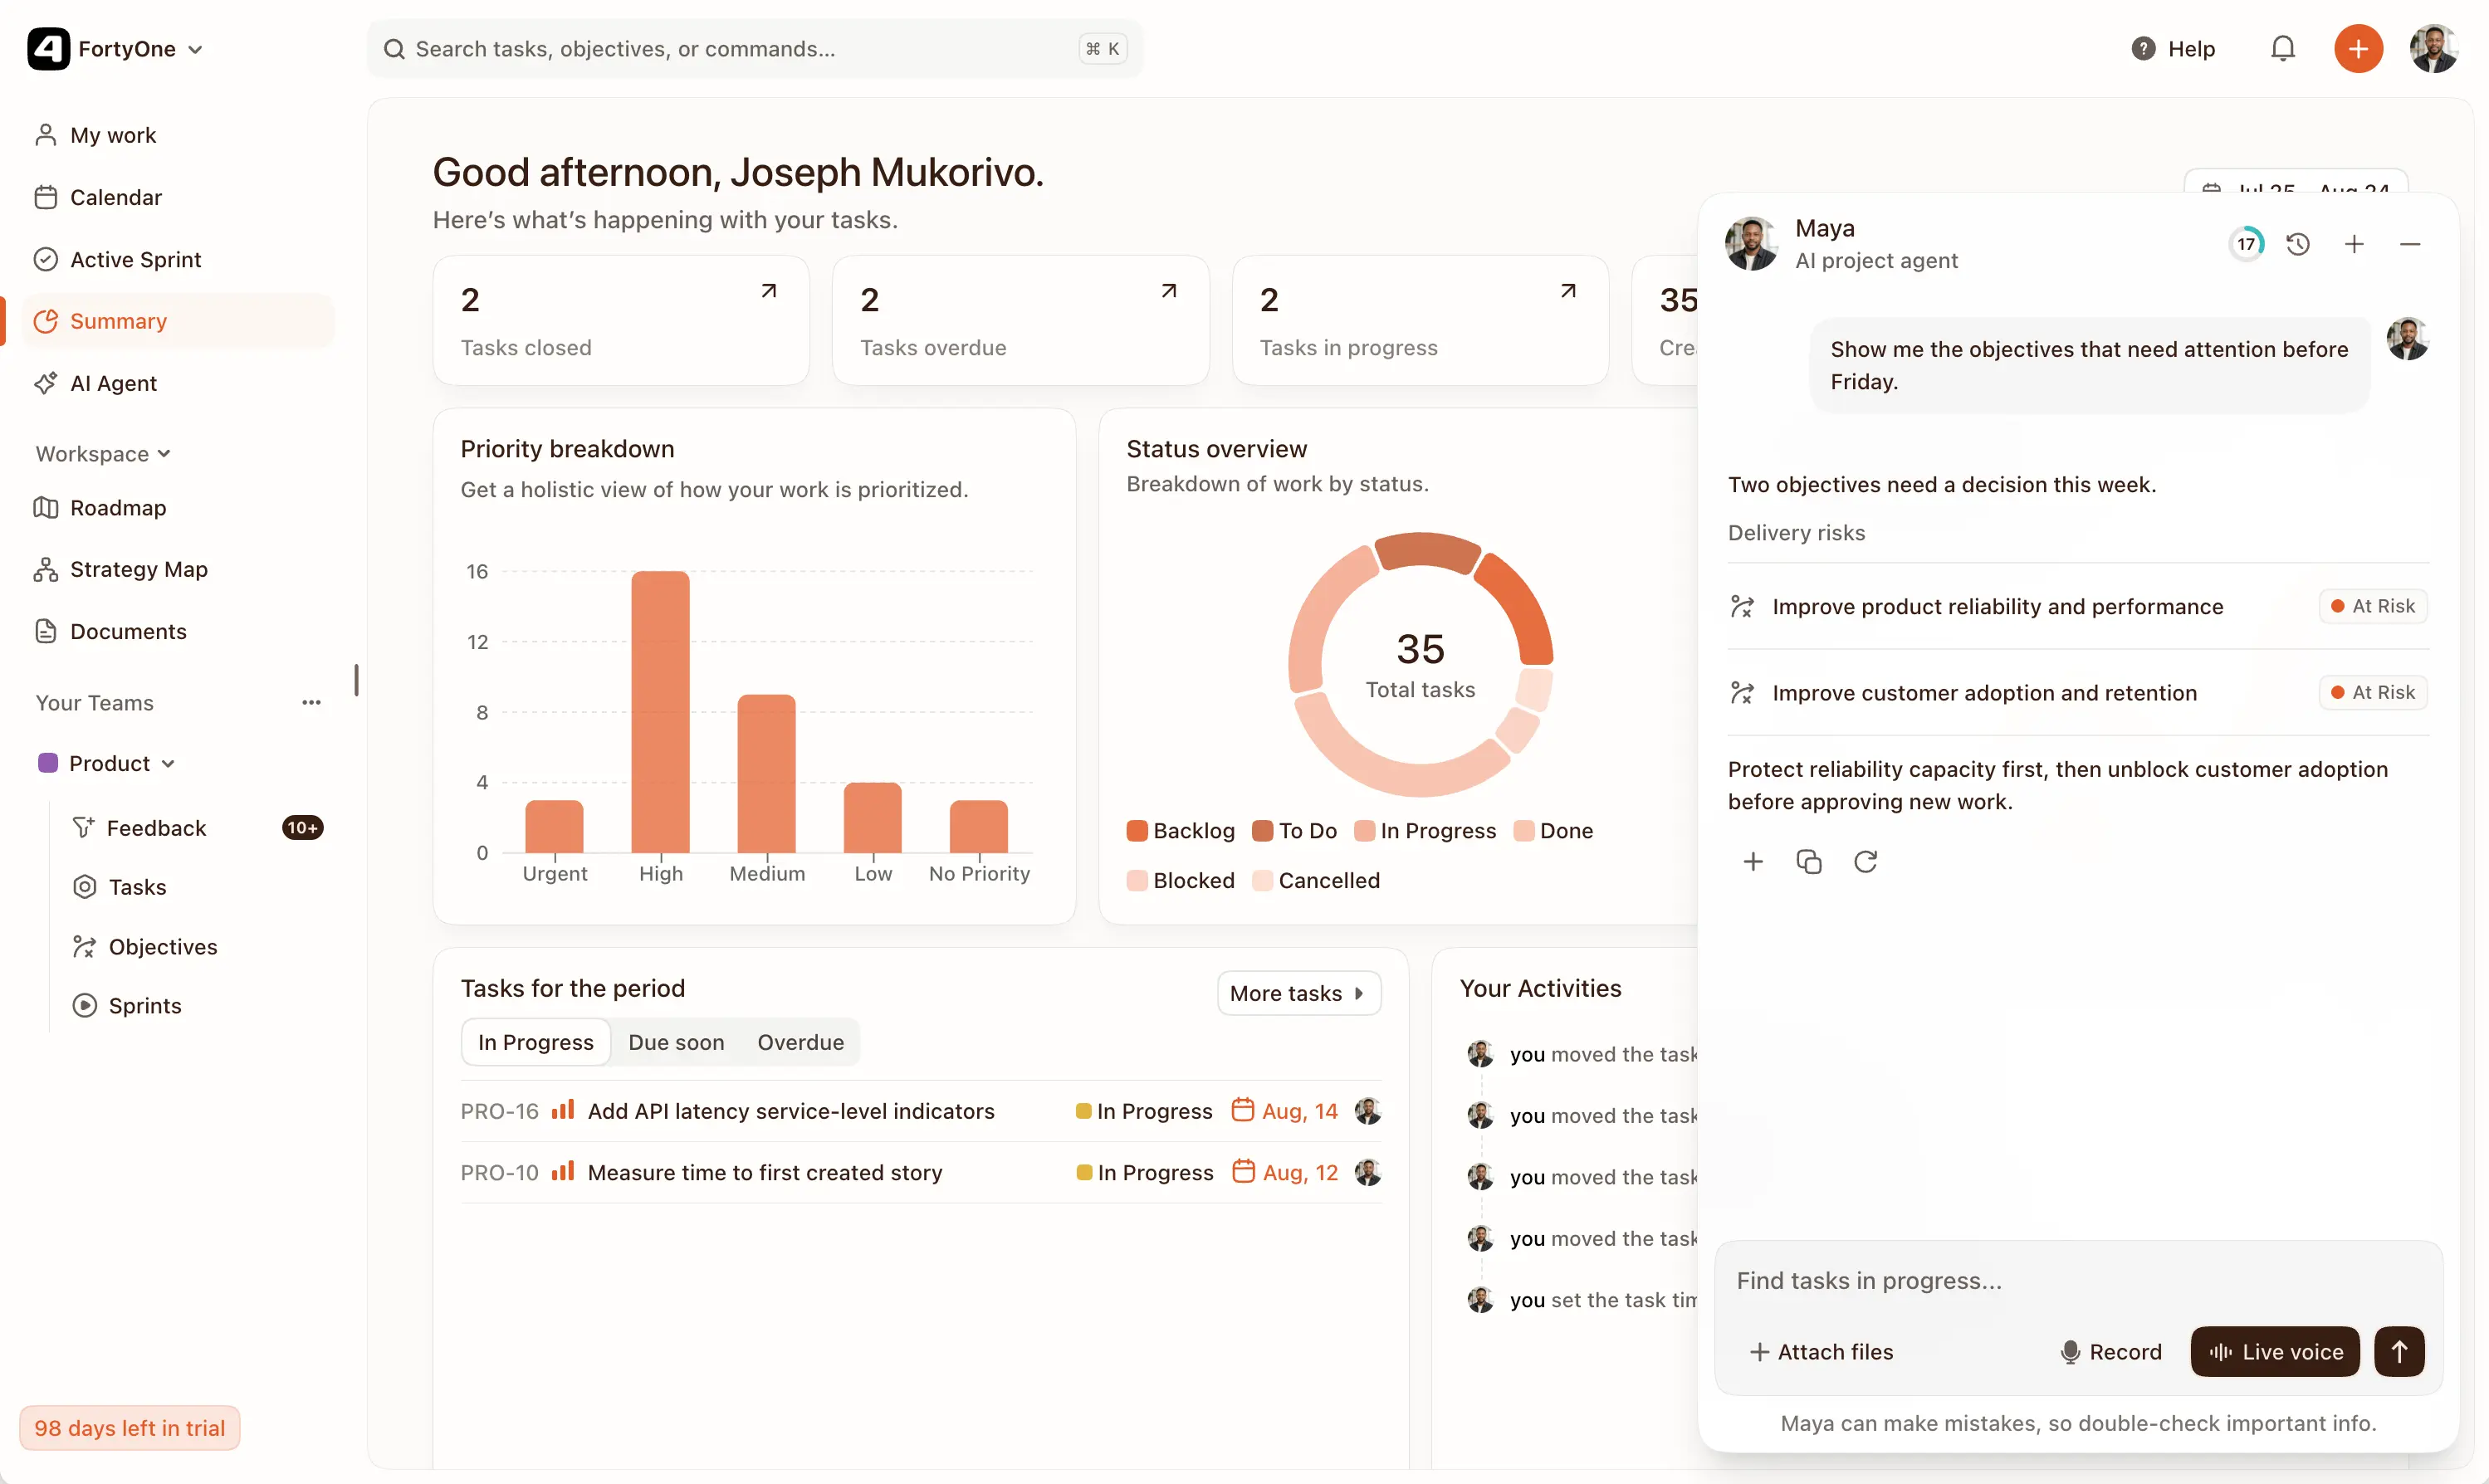Expand the FortyOne workspace switcher

pos(116,49)
